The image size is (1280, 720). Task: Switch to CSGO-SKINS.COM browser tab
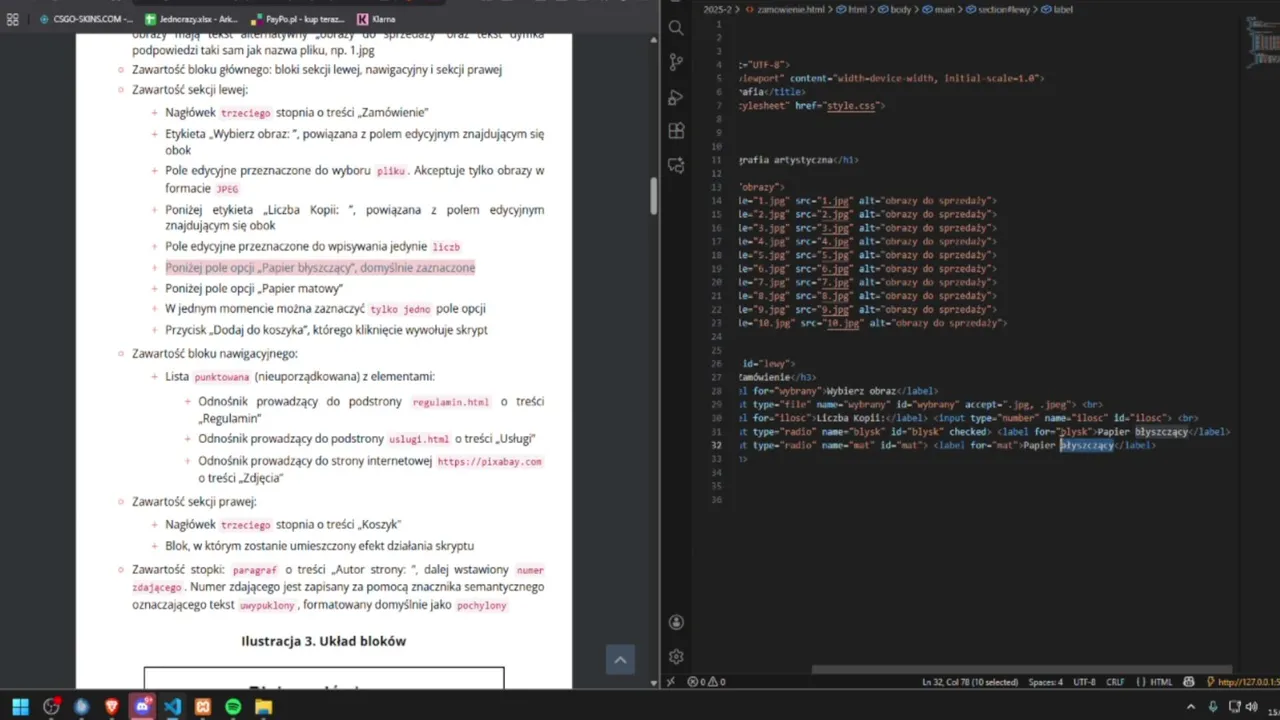pos(86,19)
